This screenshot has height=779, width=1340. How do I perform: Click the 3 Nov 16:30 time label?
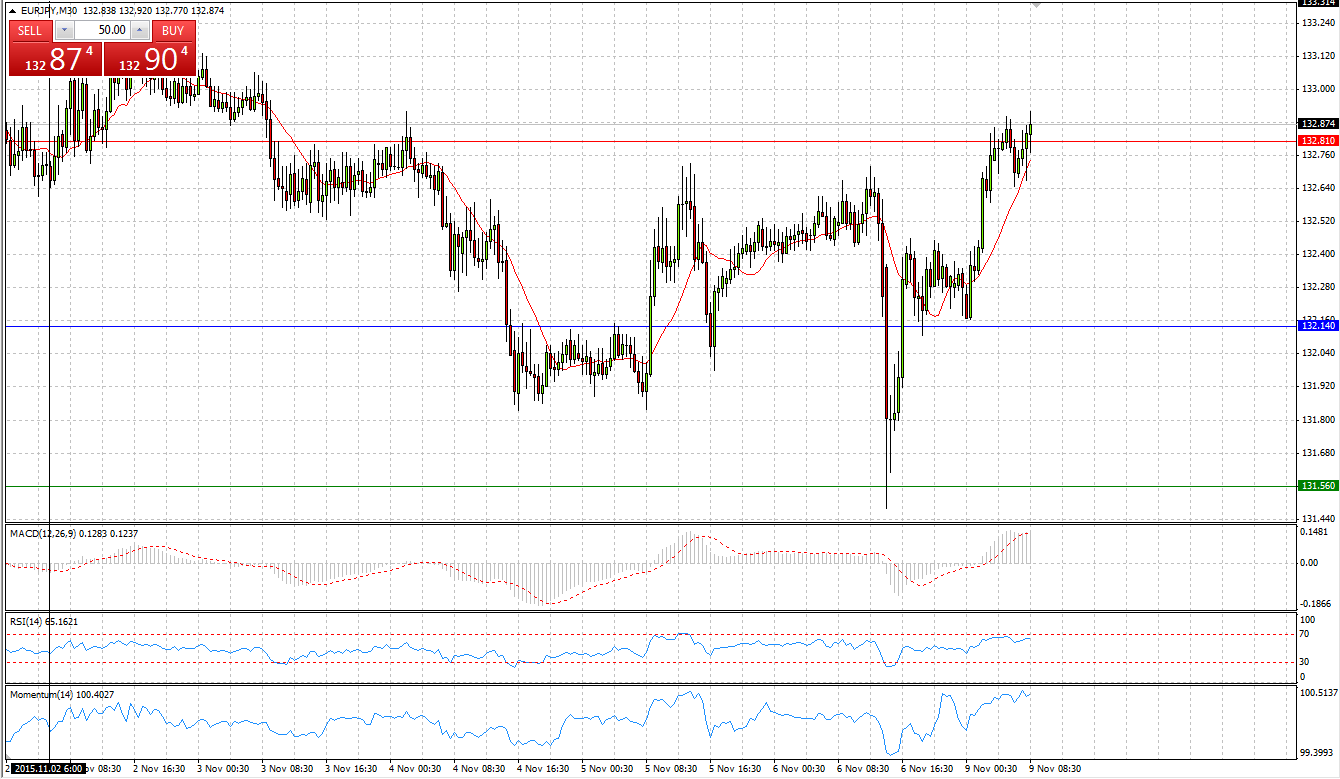click(351, 770)
